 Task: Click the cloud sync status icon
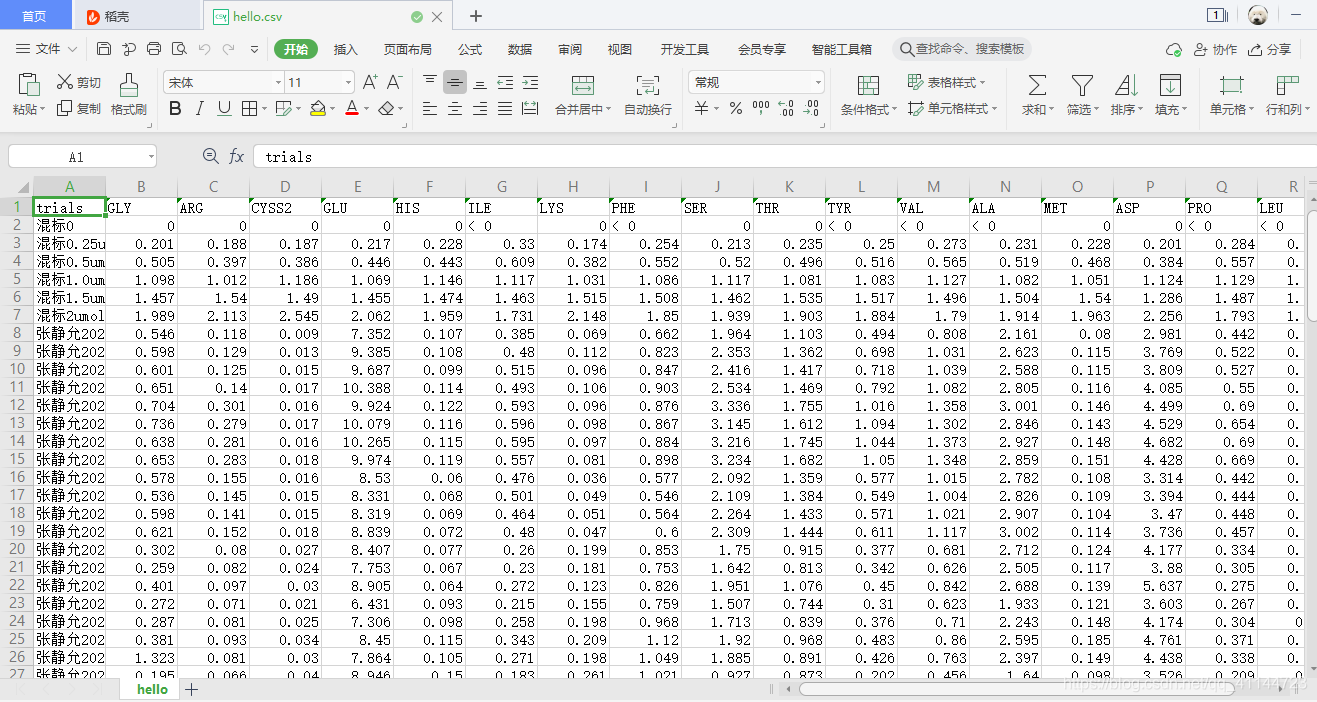1174,49
